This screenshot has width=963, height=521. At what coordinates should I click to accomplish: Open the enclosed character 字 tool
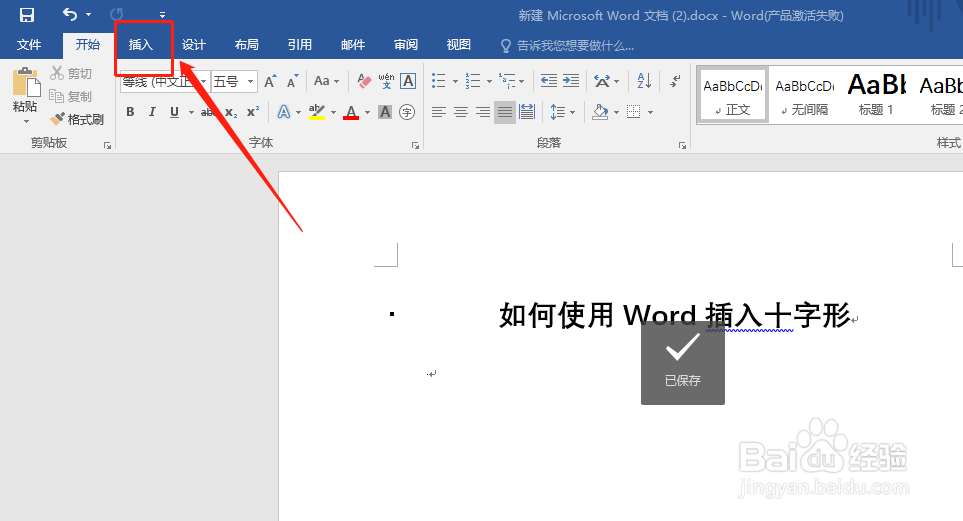point(407,112)
